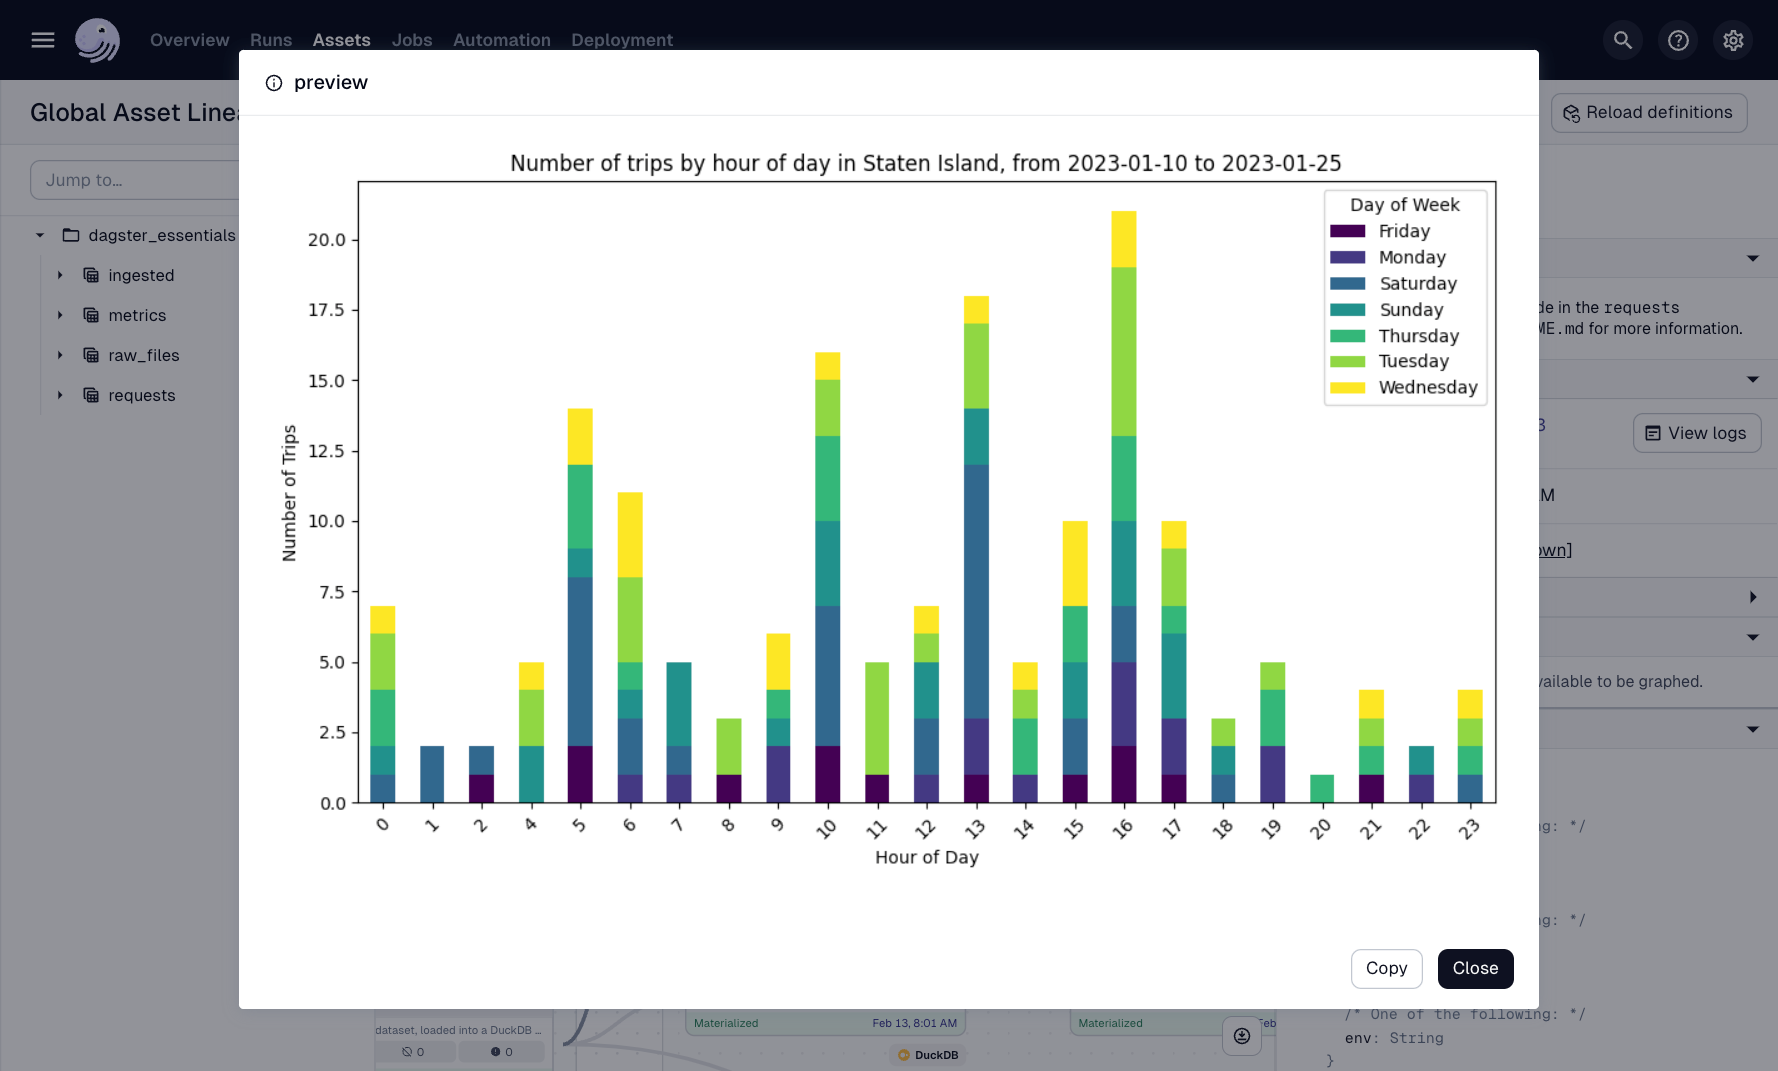The height and width of the screenshot is (1071, 1778).
Task: Click the DuckDB badge icon
Action: 906,1054
